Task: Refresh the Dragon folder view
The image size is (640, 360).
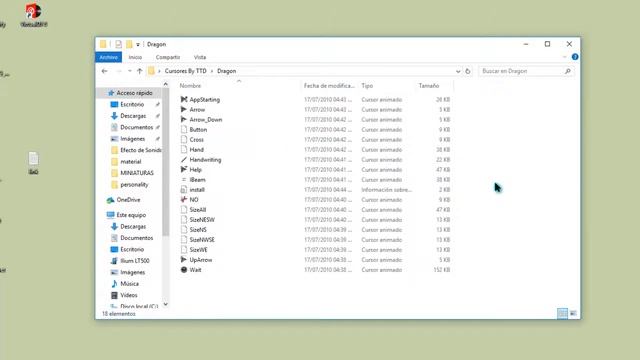Action: tap(468, 71)
